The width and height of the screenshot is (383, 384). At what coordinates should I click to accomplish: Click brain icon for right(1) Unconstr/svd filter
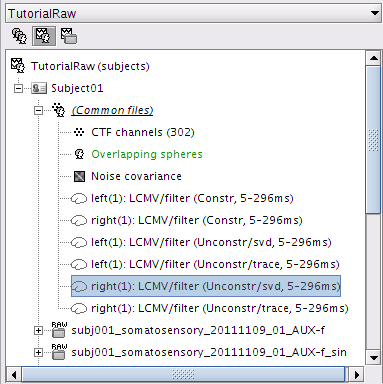point(79,286)
